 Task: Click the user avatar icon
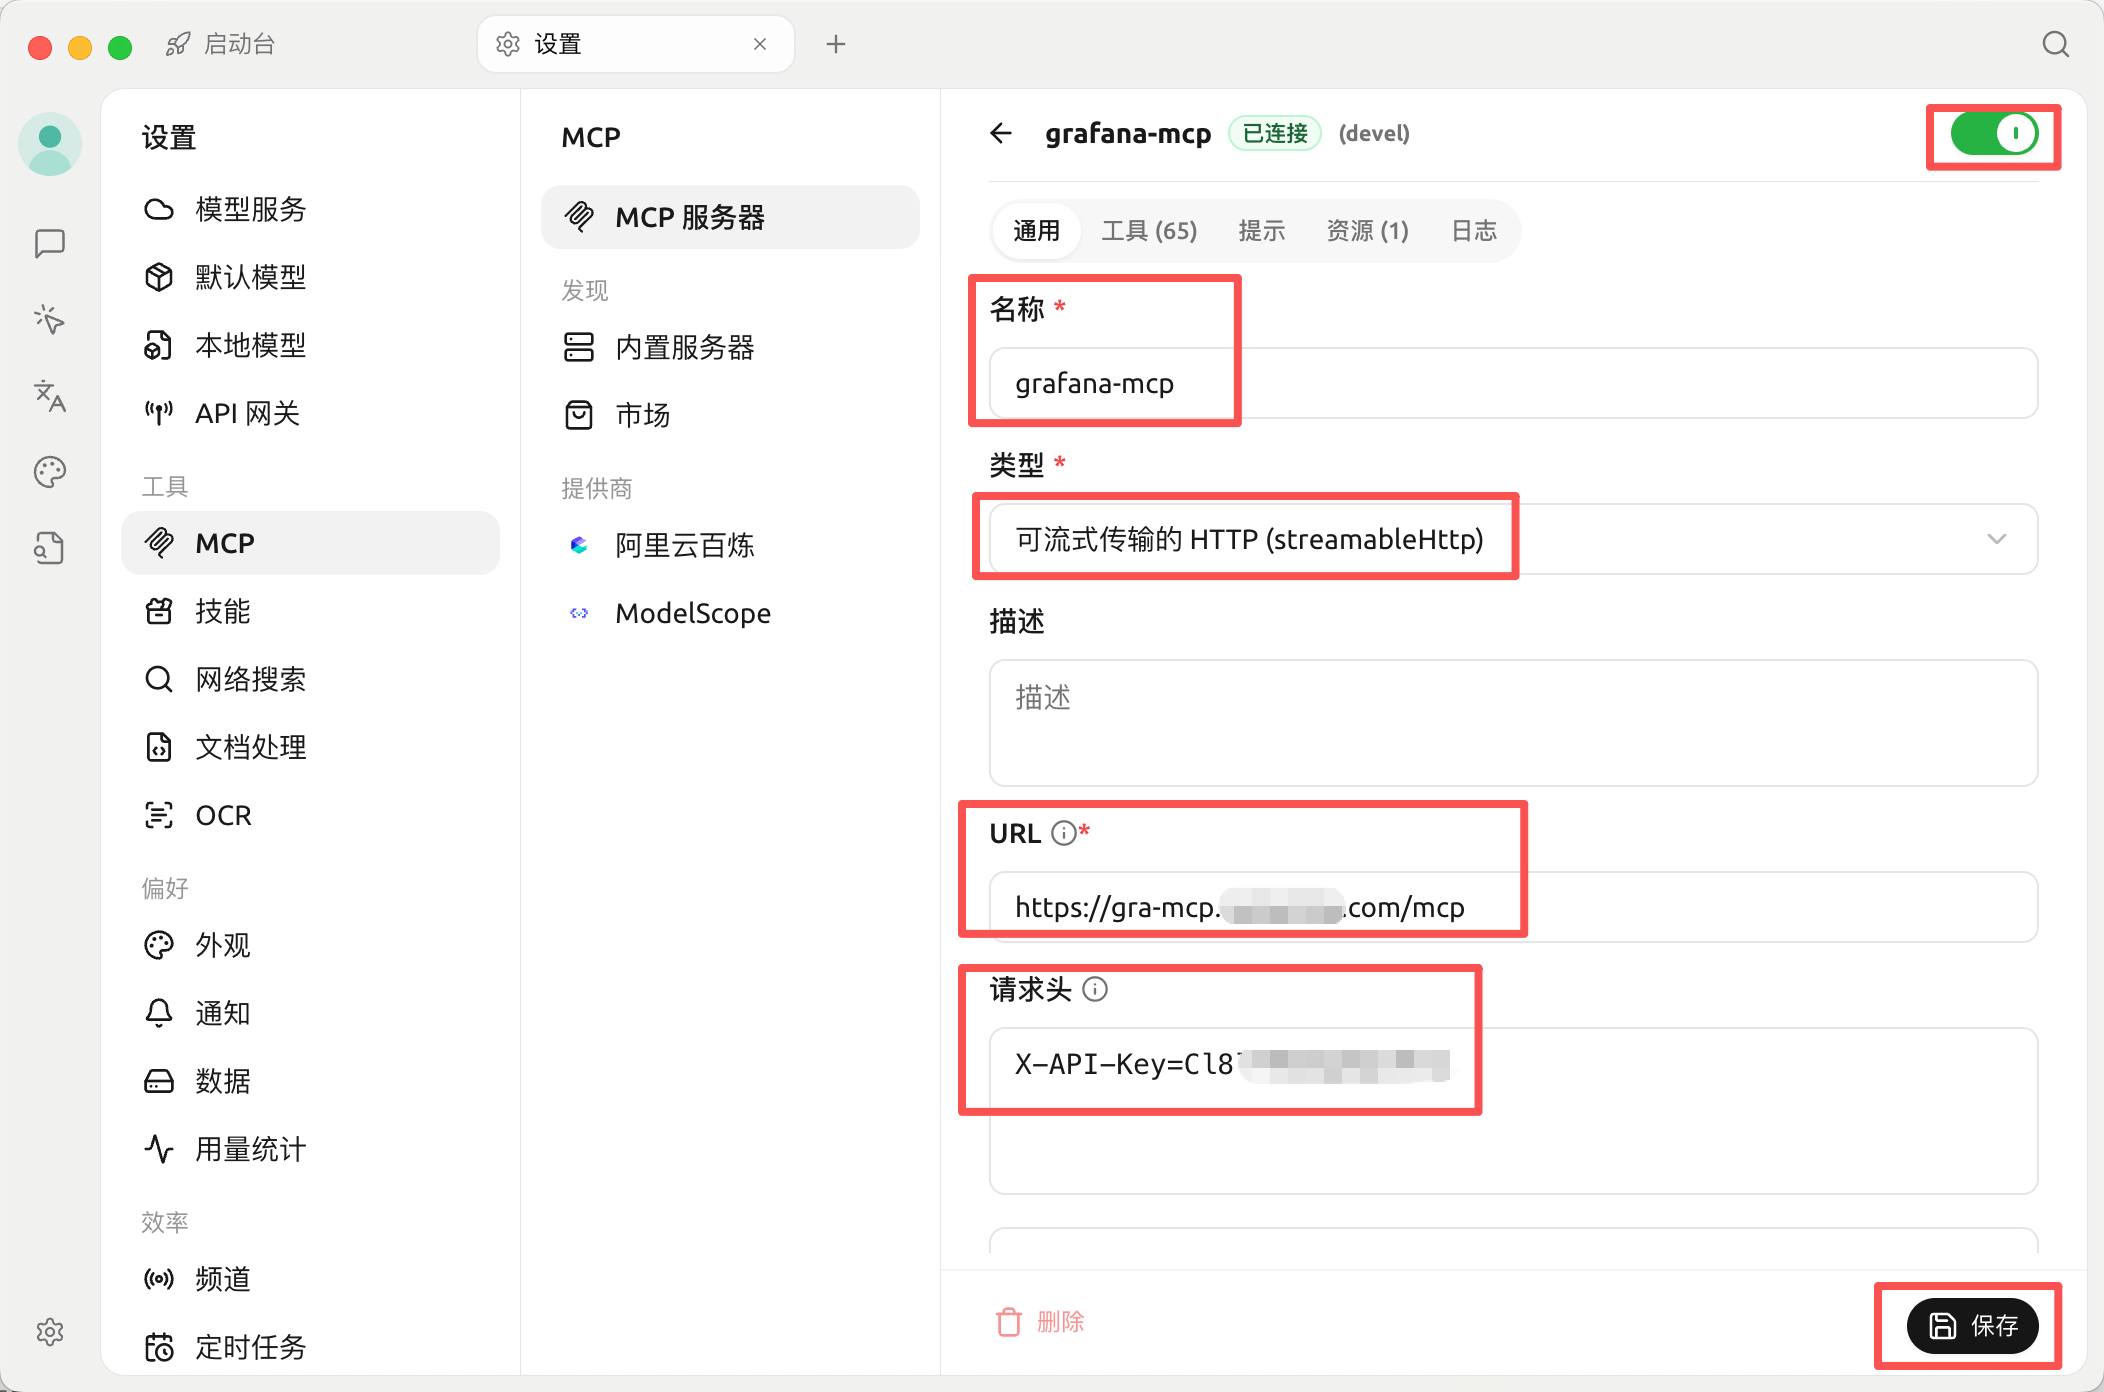[50, 144]
